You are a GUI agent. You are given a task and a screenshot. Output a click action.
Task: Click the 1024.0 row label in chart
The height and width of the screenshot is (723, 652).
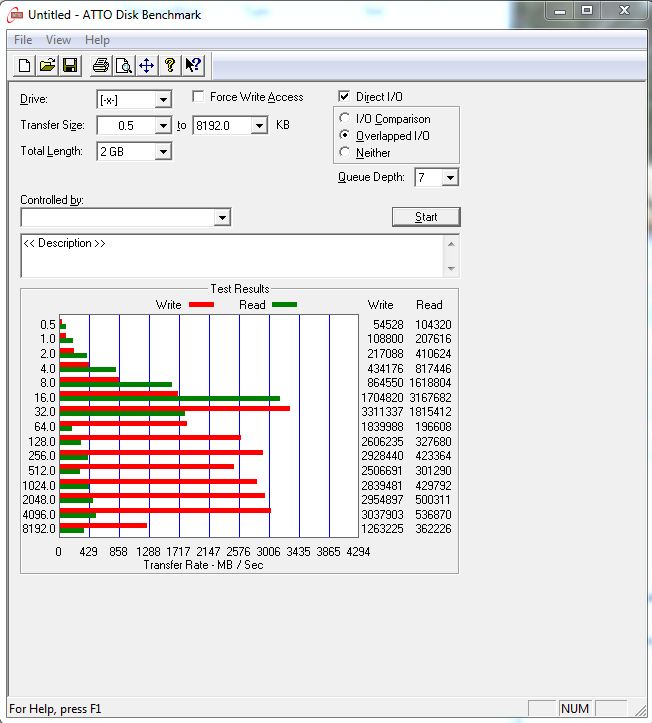click(x=39, y=486)
